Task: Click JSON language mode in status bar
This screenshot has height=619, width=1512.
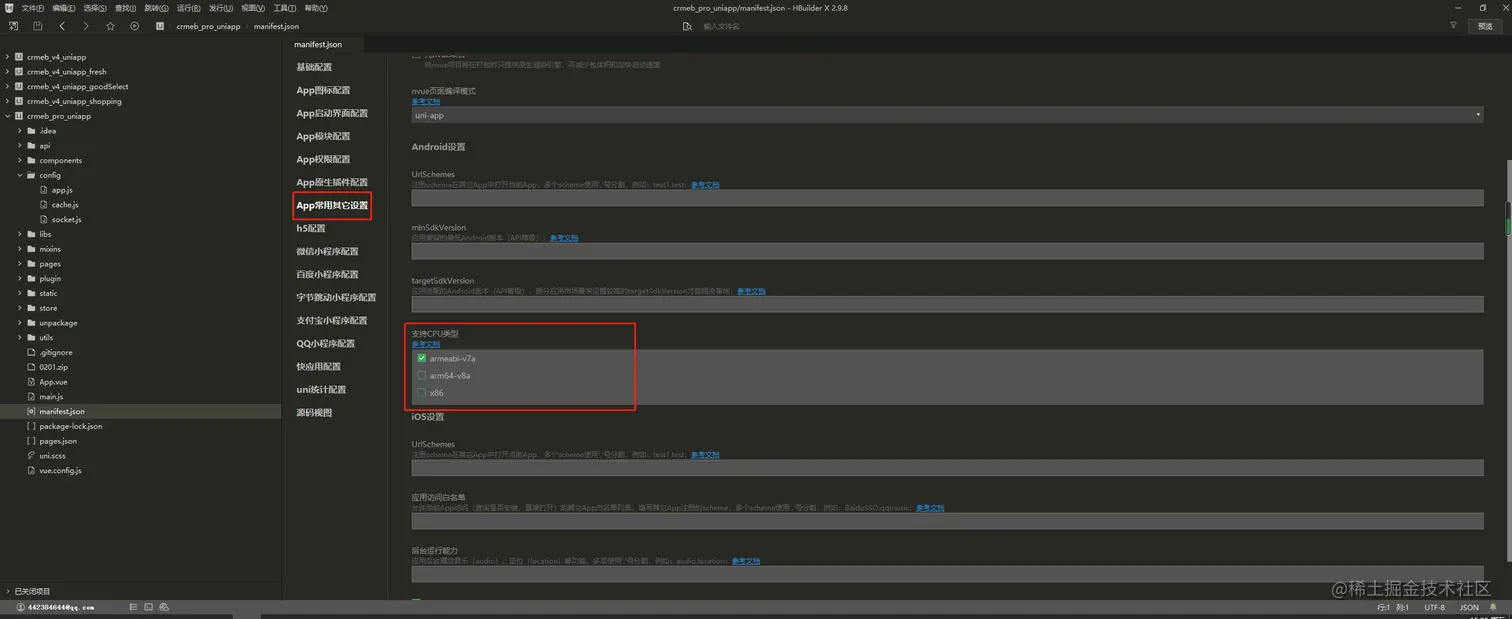Action: 1469,607
